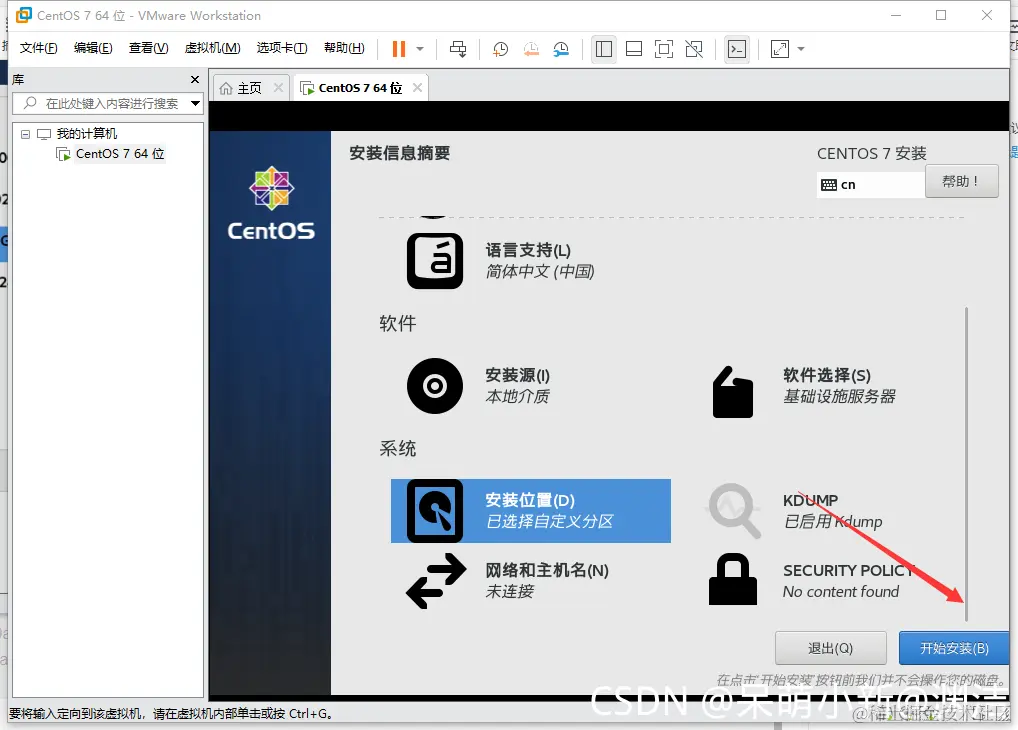Take a snapshot of the virtual machine
The image size is (1018, 730).
click(500, 49)
